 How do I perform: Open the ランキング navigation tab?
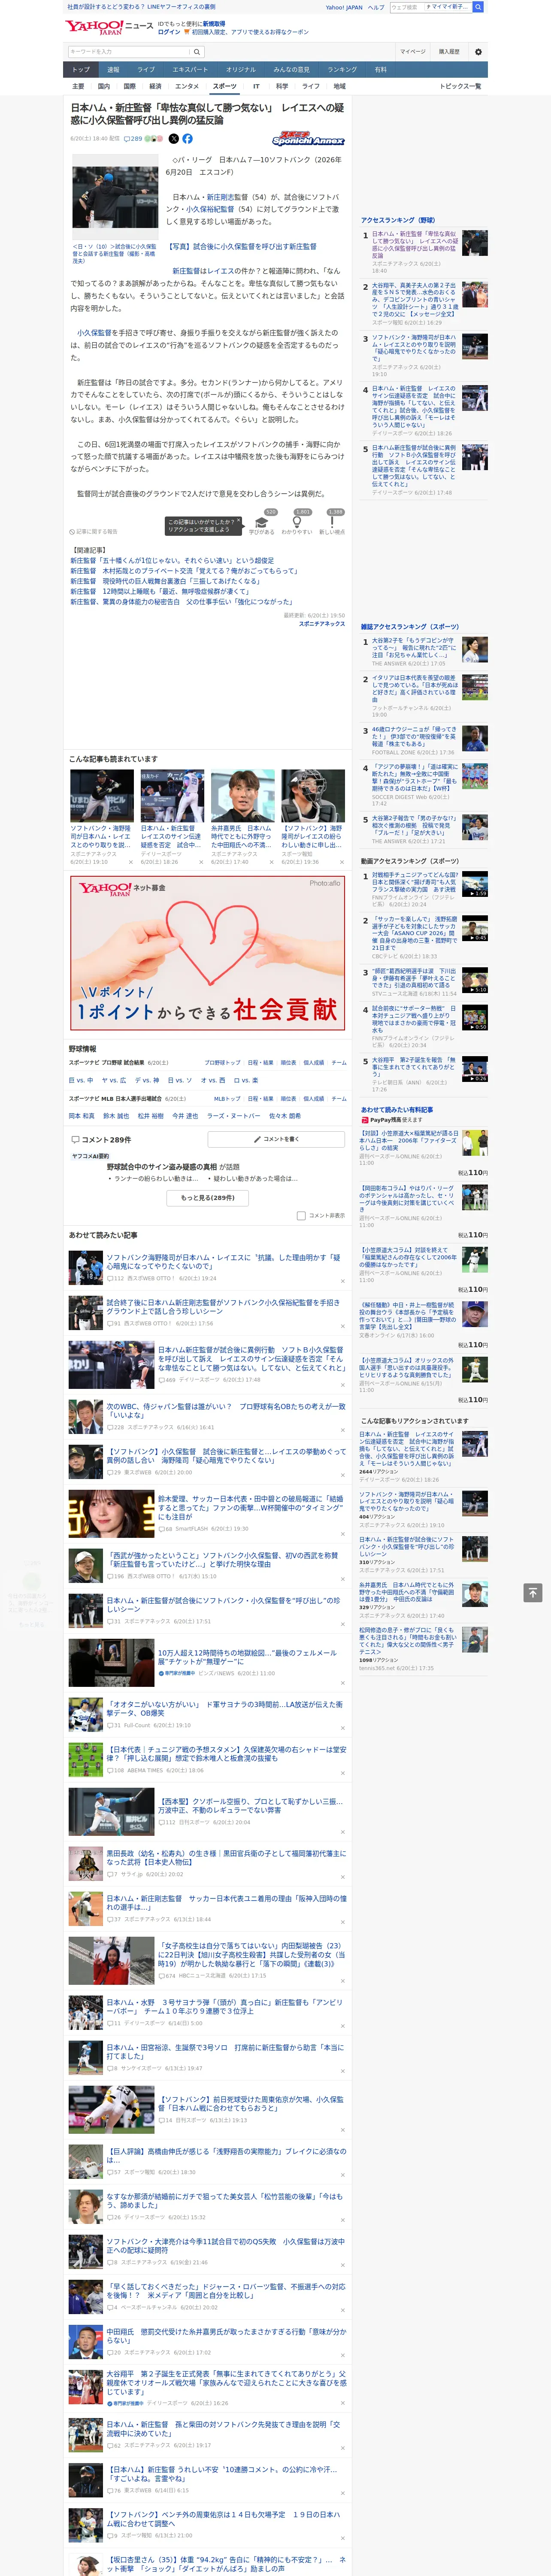tap(342, 70)
